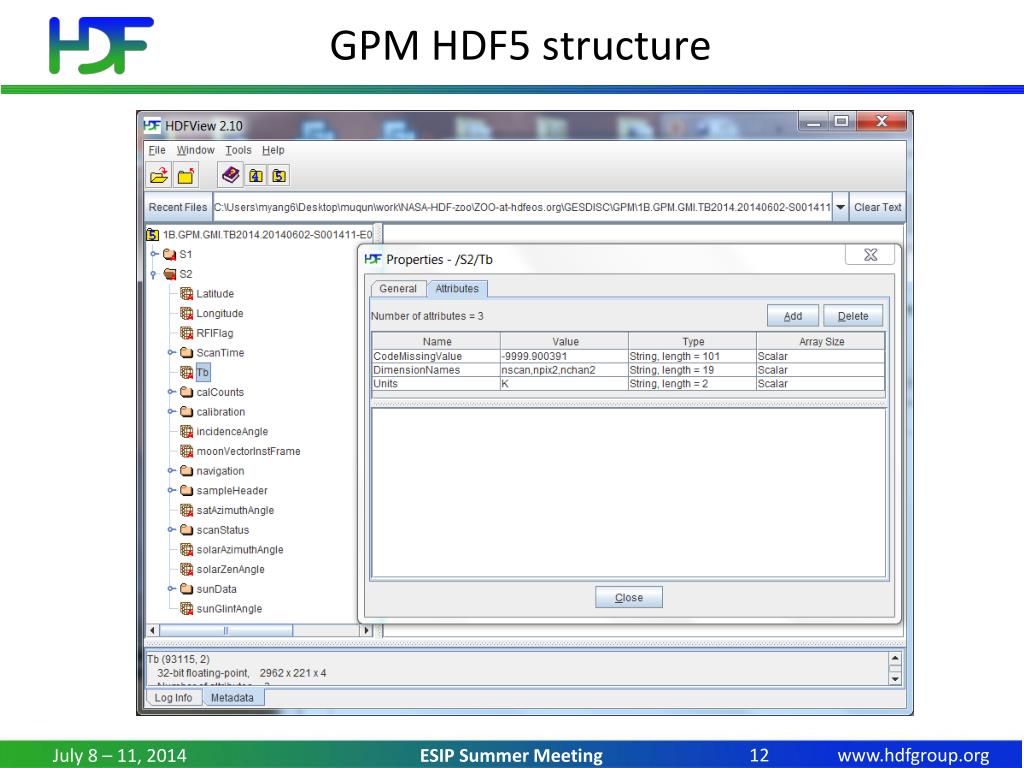1024x768 pixels.
Task: Open the User's Guide book icon
Action: point(231,175)
